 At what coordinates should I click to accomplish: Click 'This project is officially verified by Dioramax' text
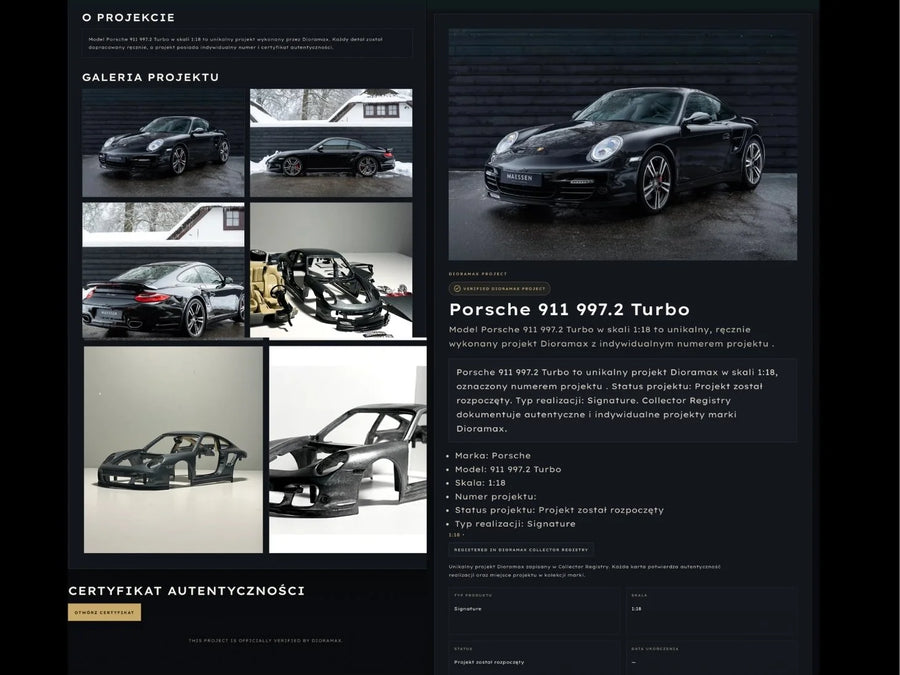click(265, 641)
